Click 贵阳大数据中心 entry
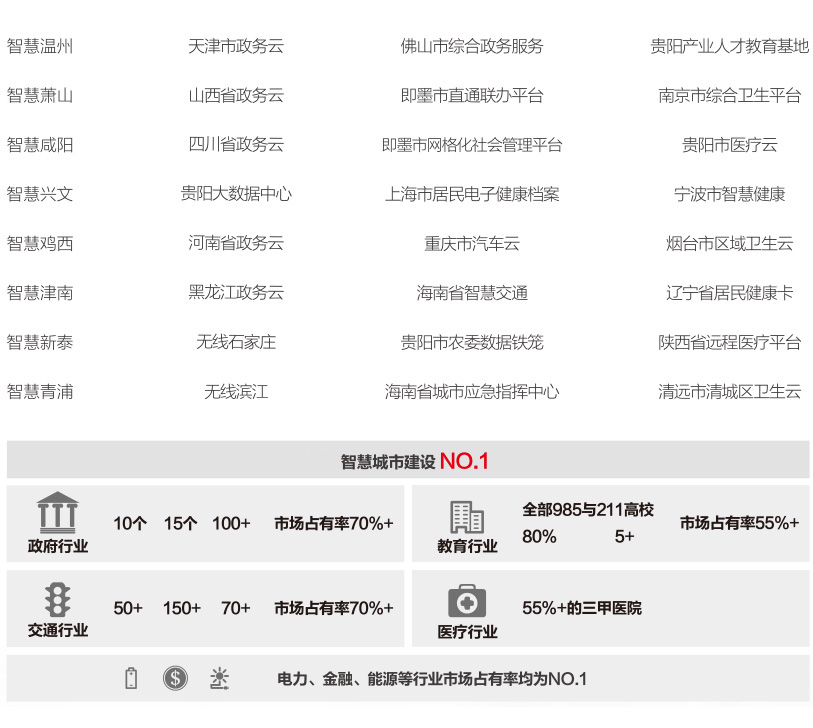This screenshot has height=728, width=813. click(236, 194)
